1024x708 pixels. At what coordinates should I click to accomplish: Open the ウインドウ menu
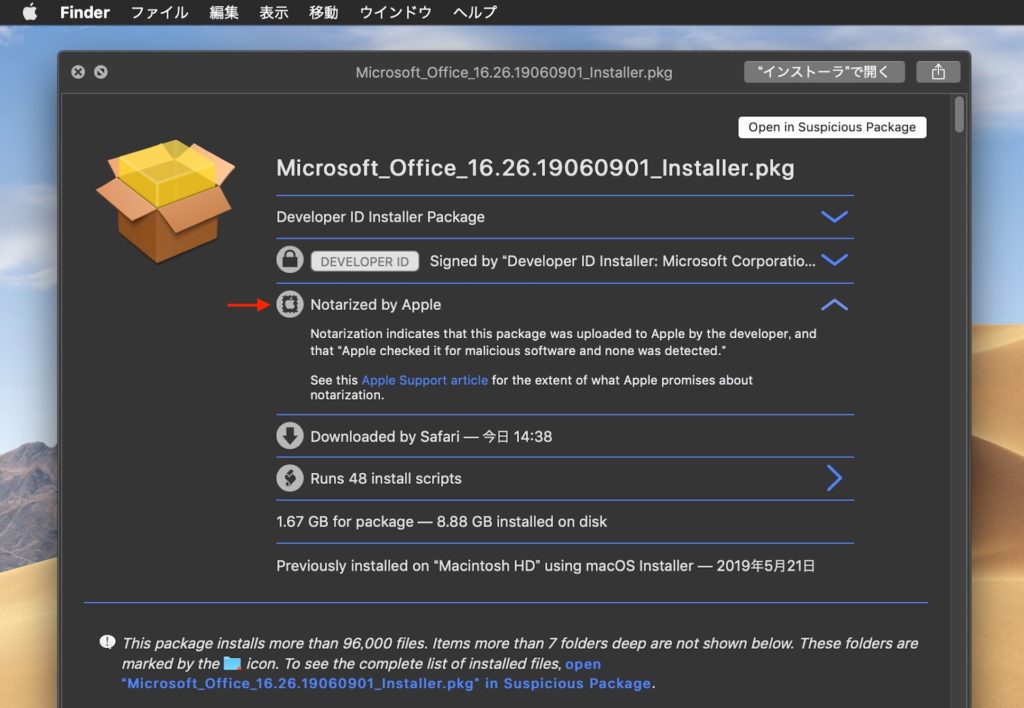395,12
